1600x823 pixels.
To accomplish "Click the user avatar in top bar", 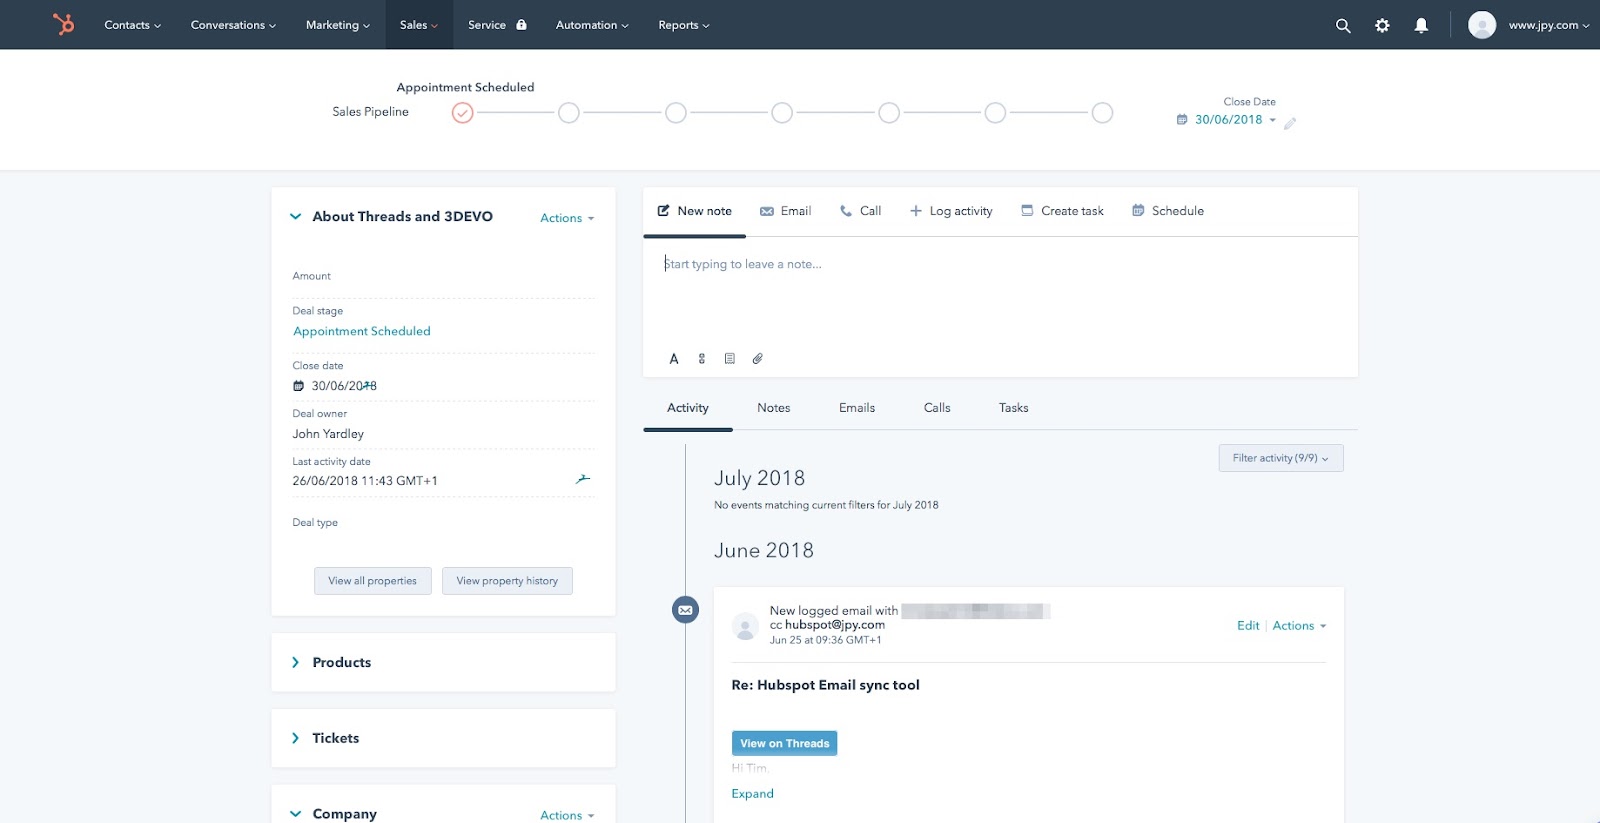I will point(1482,25).
